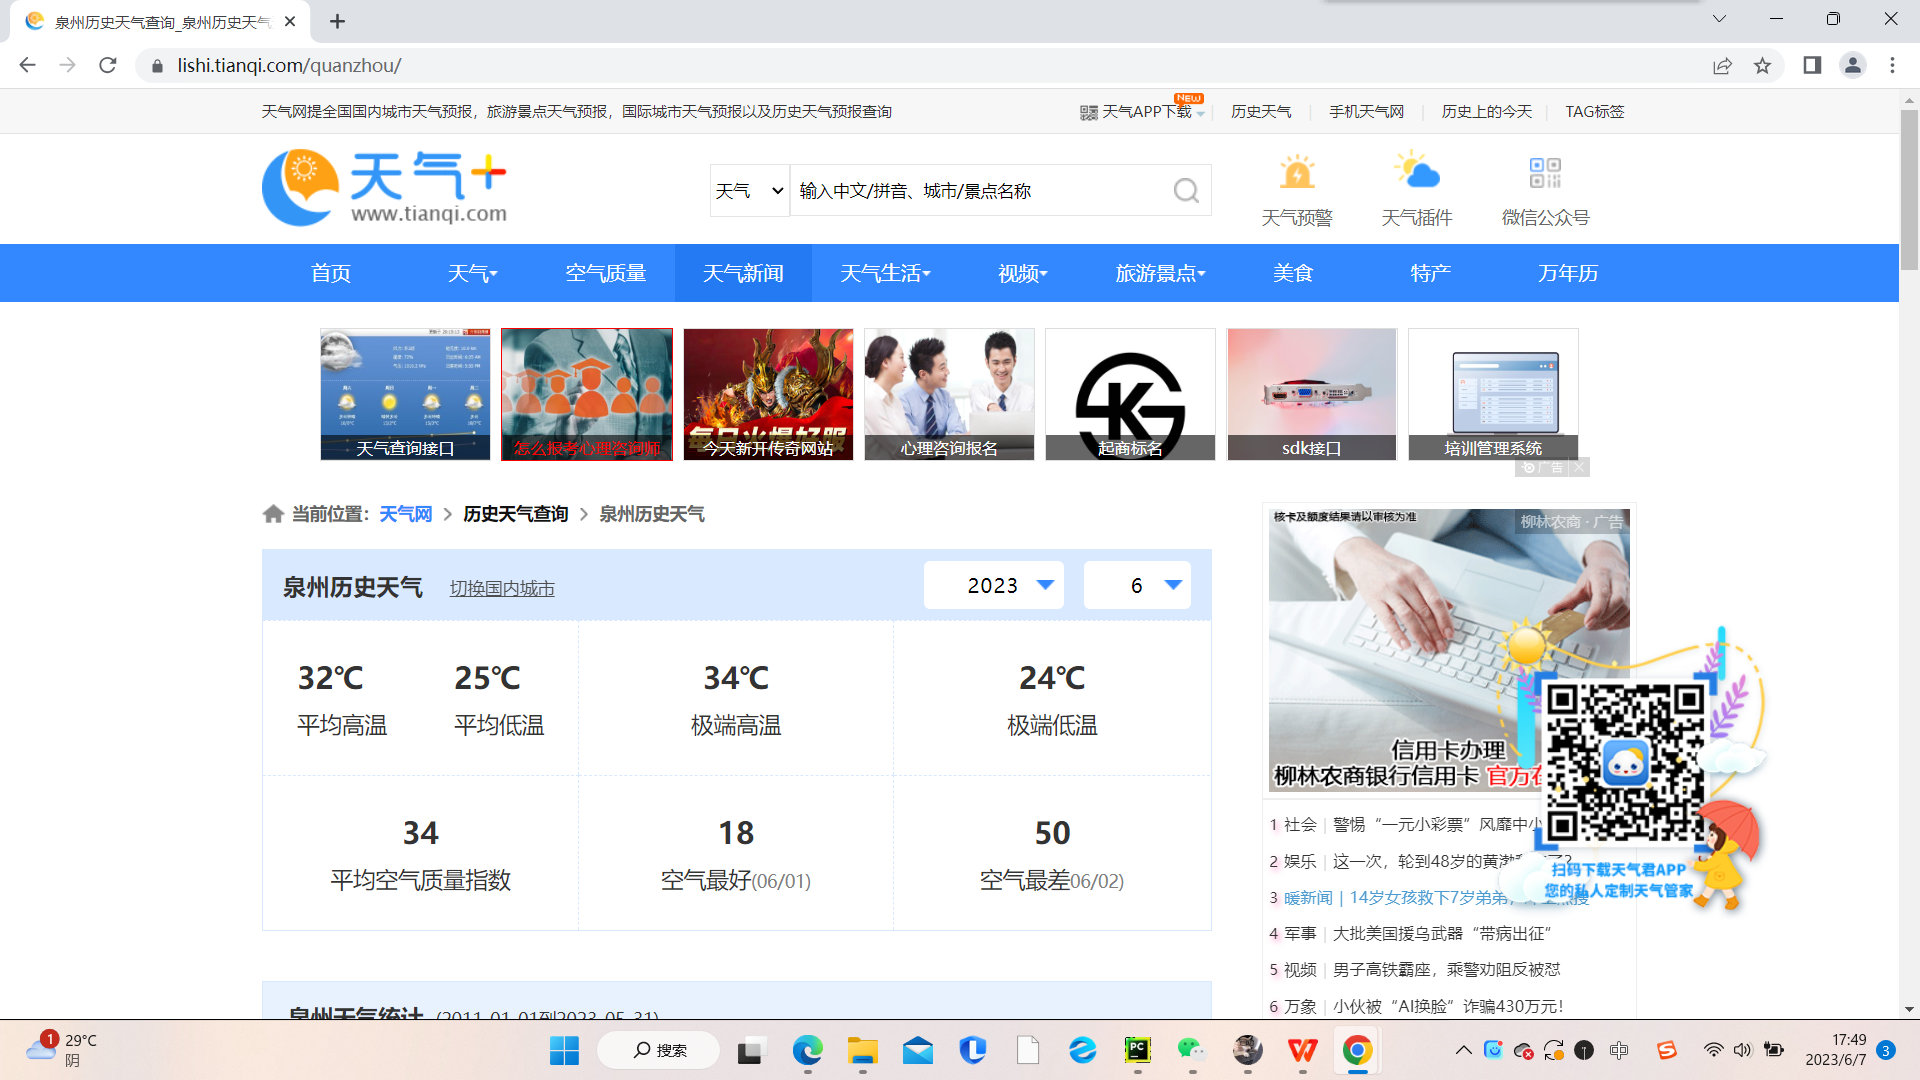Expand the 天气生活 dropdown menu
This screenshot has width=1920, height=1080.
pos(884,272)
